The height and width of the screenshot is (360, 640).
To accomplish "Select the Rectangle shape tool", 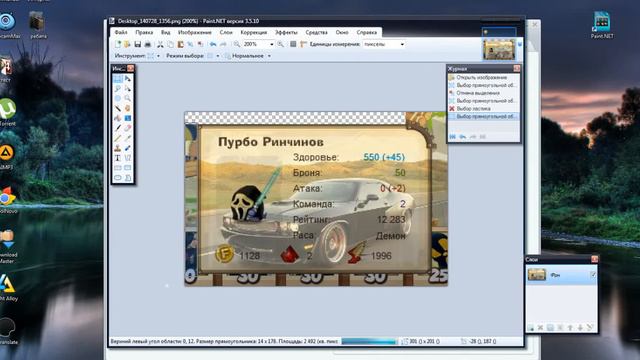I will click(x=118, y=167).
